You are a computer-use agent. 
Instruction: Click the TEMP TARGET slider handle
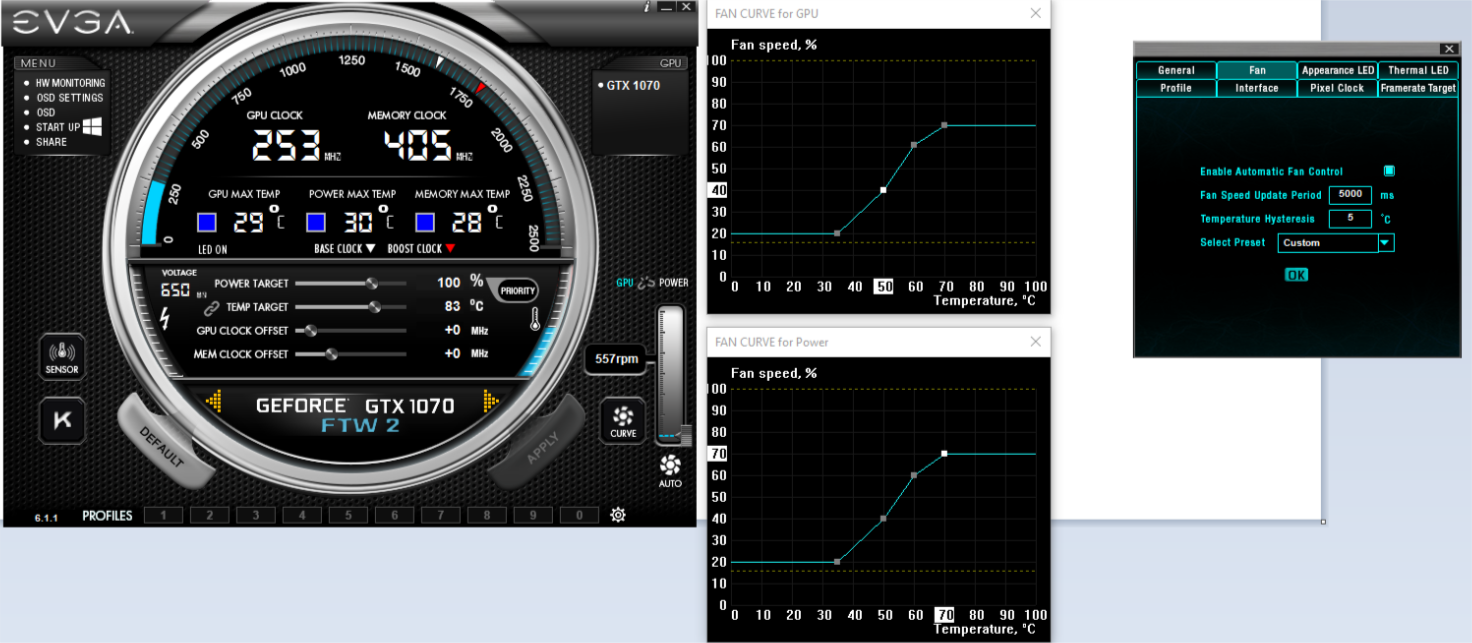pos(375,307)
